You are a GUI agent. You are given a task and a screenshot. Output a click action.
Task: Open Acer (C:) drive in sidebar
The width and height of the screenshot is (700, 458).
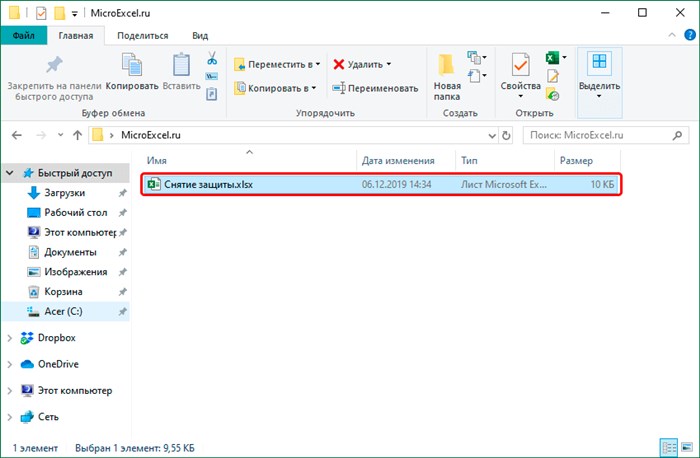(63, 311)
